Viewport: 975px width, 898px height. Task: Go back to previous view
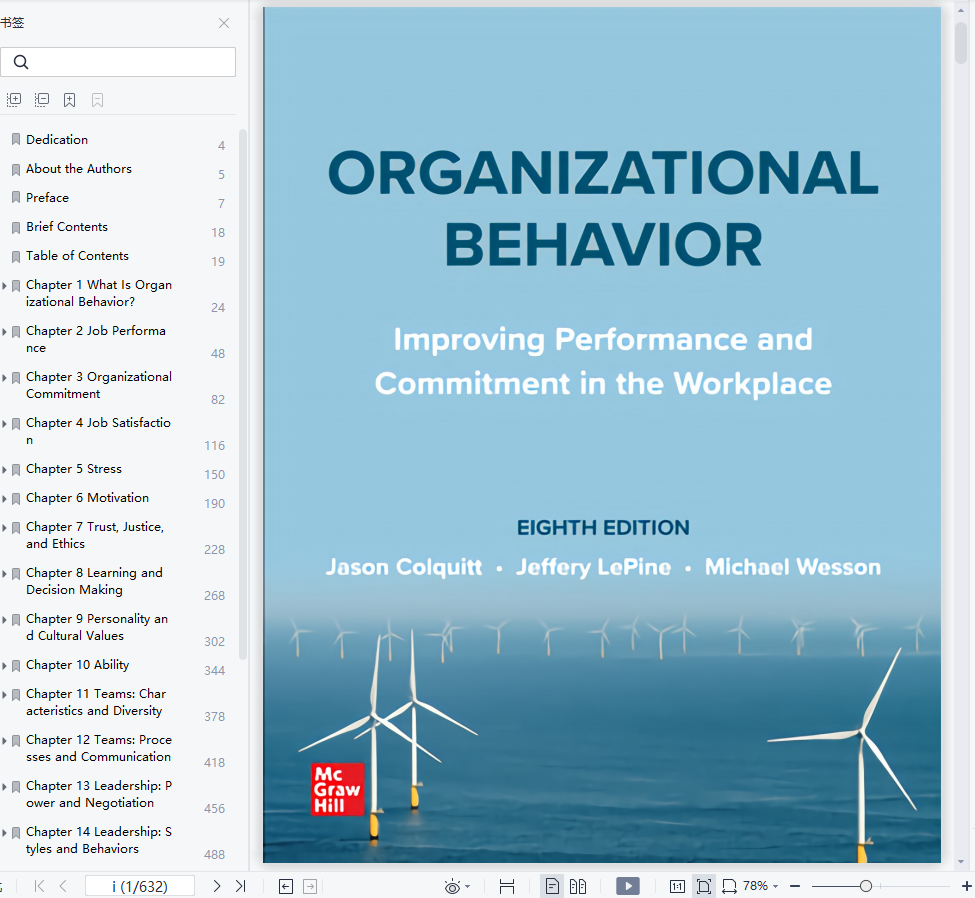click(x=286, y=887)
